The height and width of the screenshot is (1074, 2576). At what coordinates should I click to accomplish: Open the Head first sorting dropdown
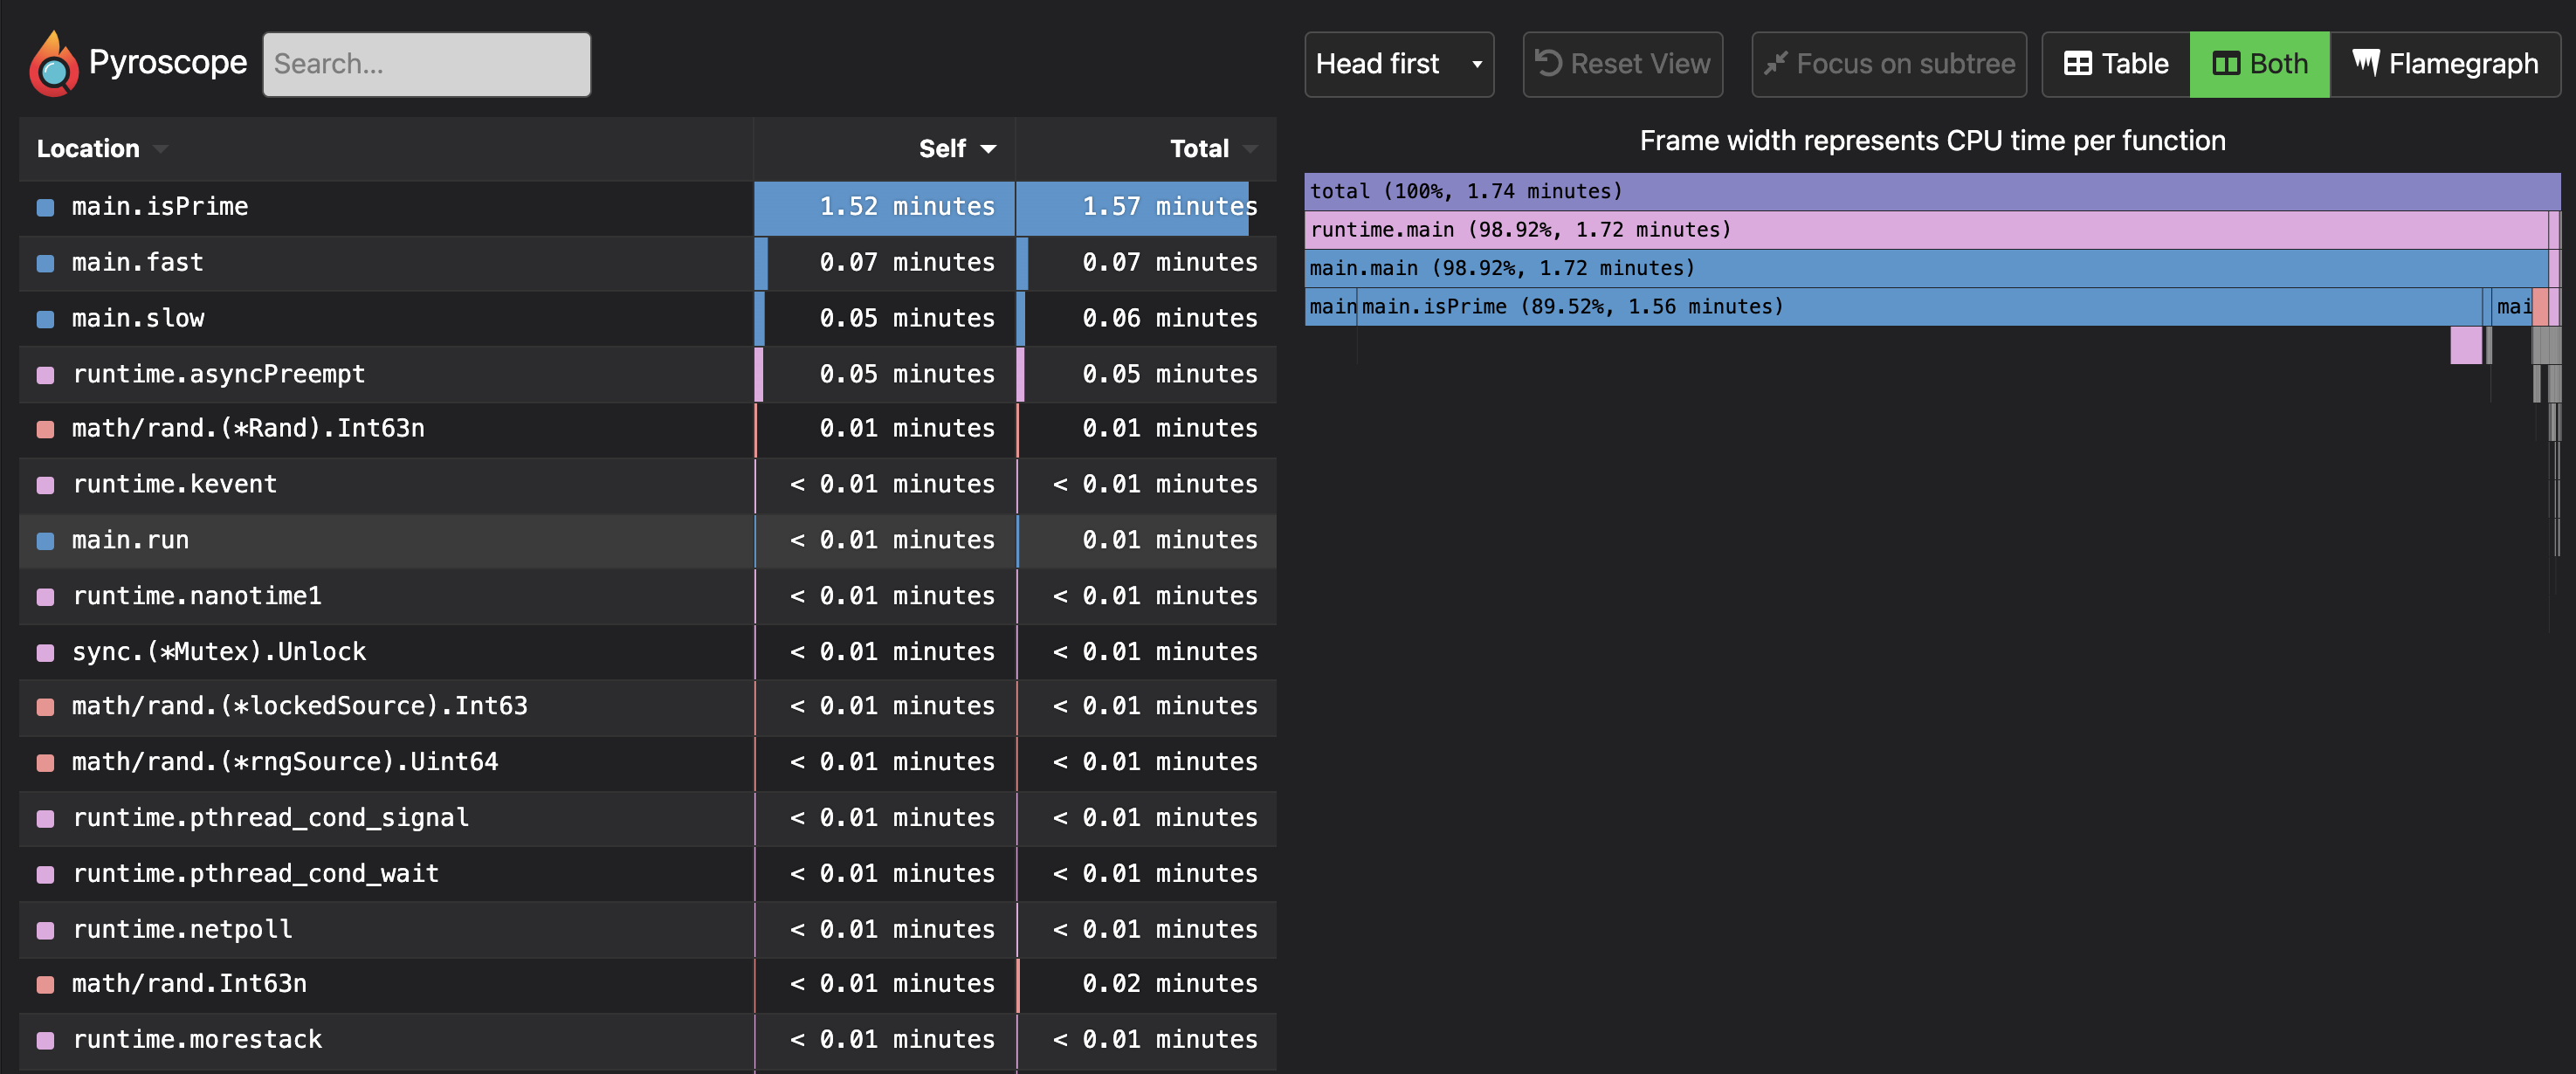1398,63
